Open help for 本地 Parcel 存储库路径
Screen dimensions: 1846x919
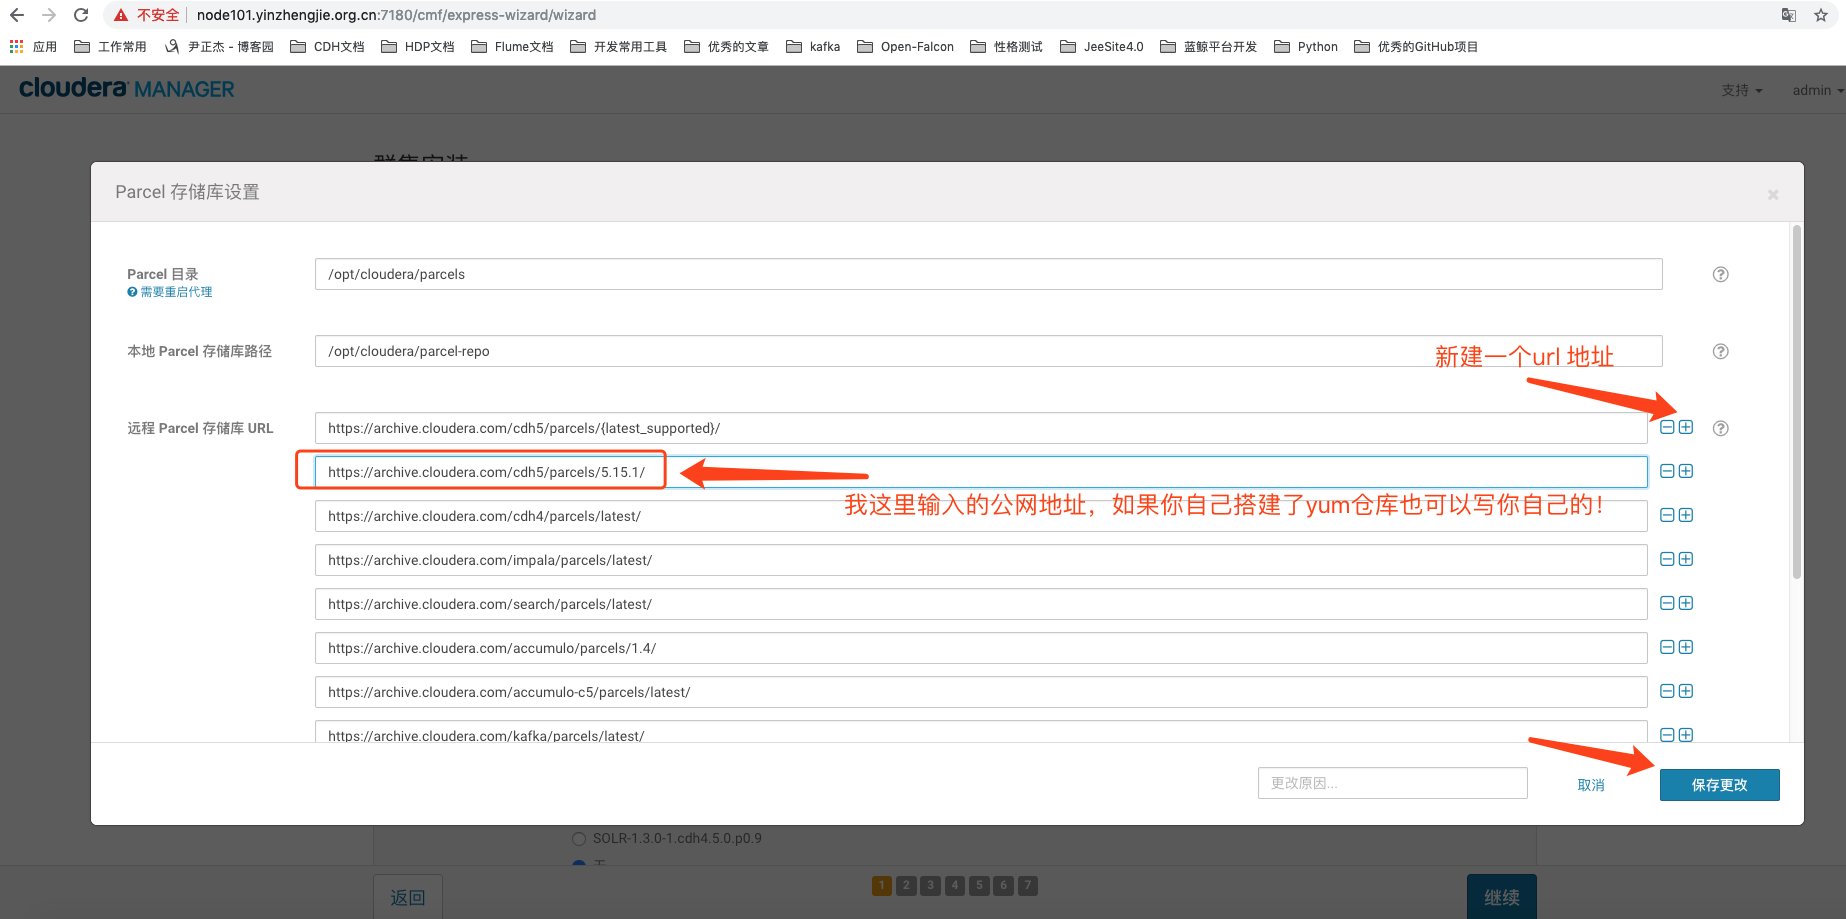pyautogui.click(x=1721, y=351)
